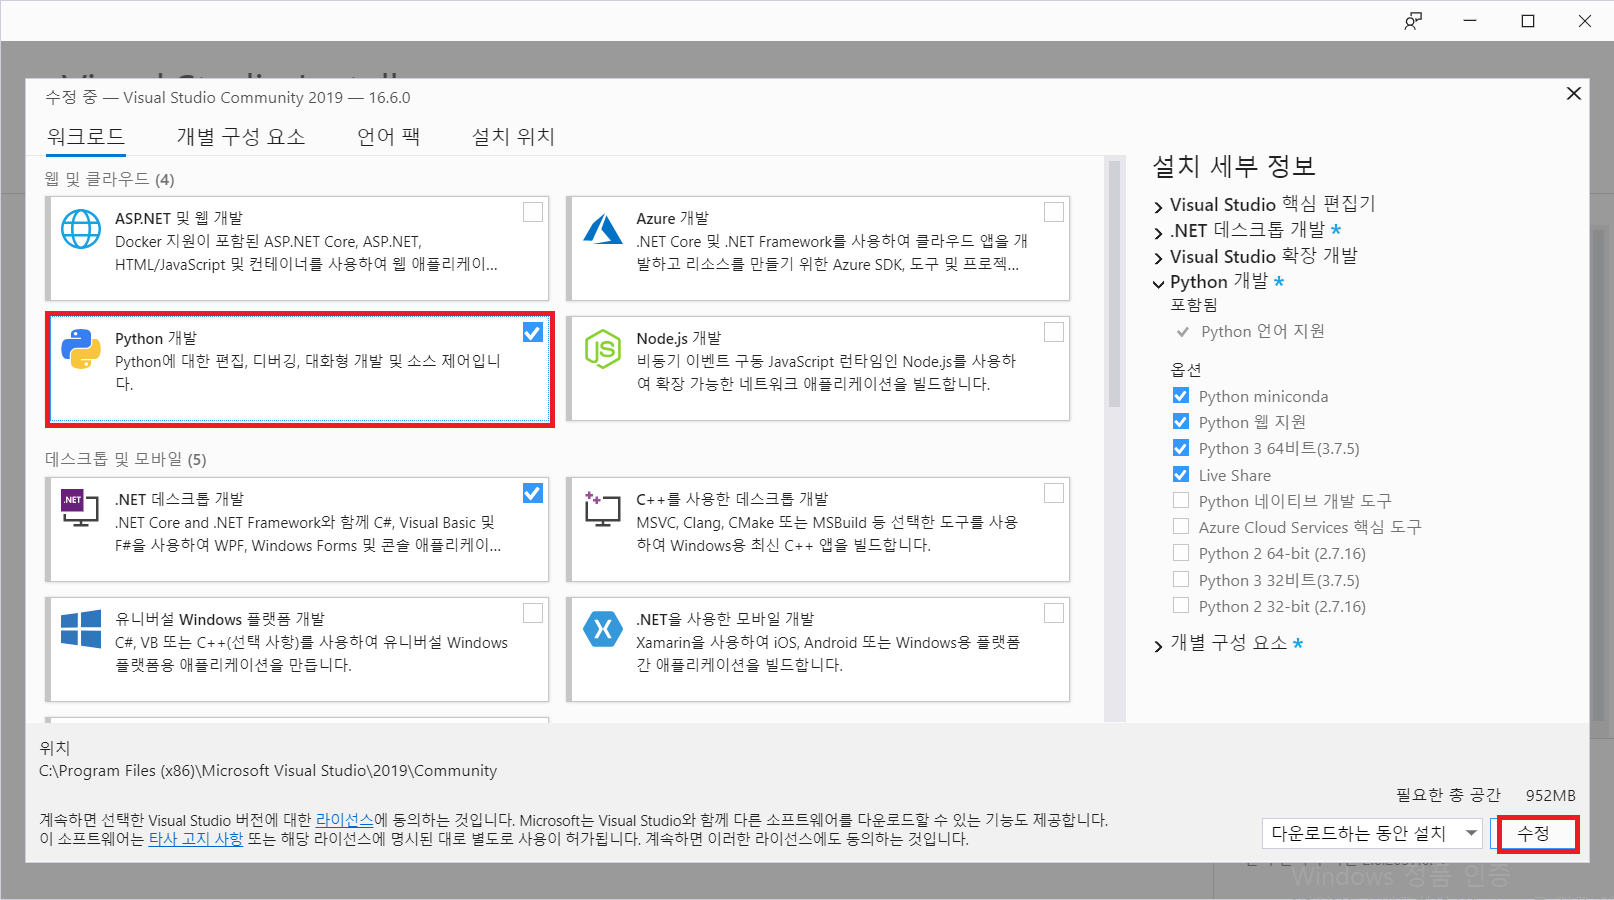
Task: Click the workload list vertical scrollbar
Action: point(1114,284)
